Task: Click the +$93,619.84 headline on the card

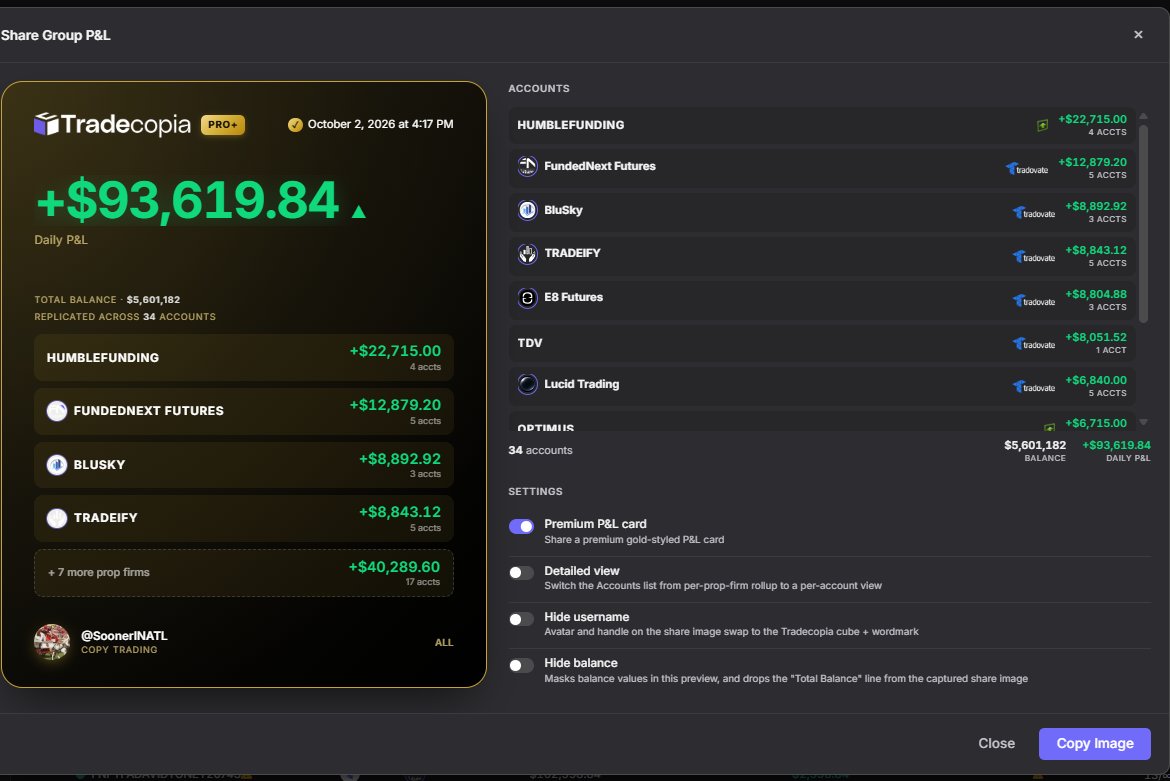Action: (x=188, y=201)
